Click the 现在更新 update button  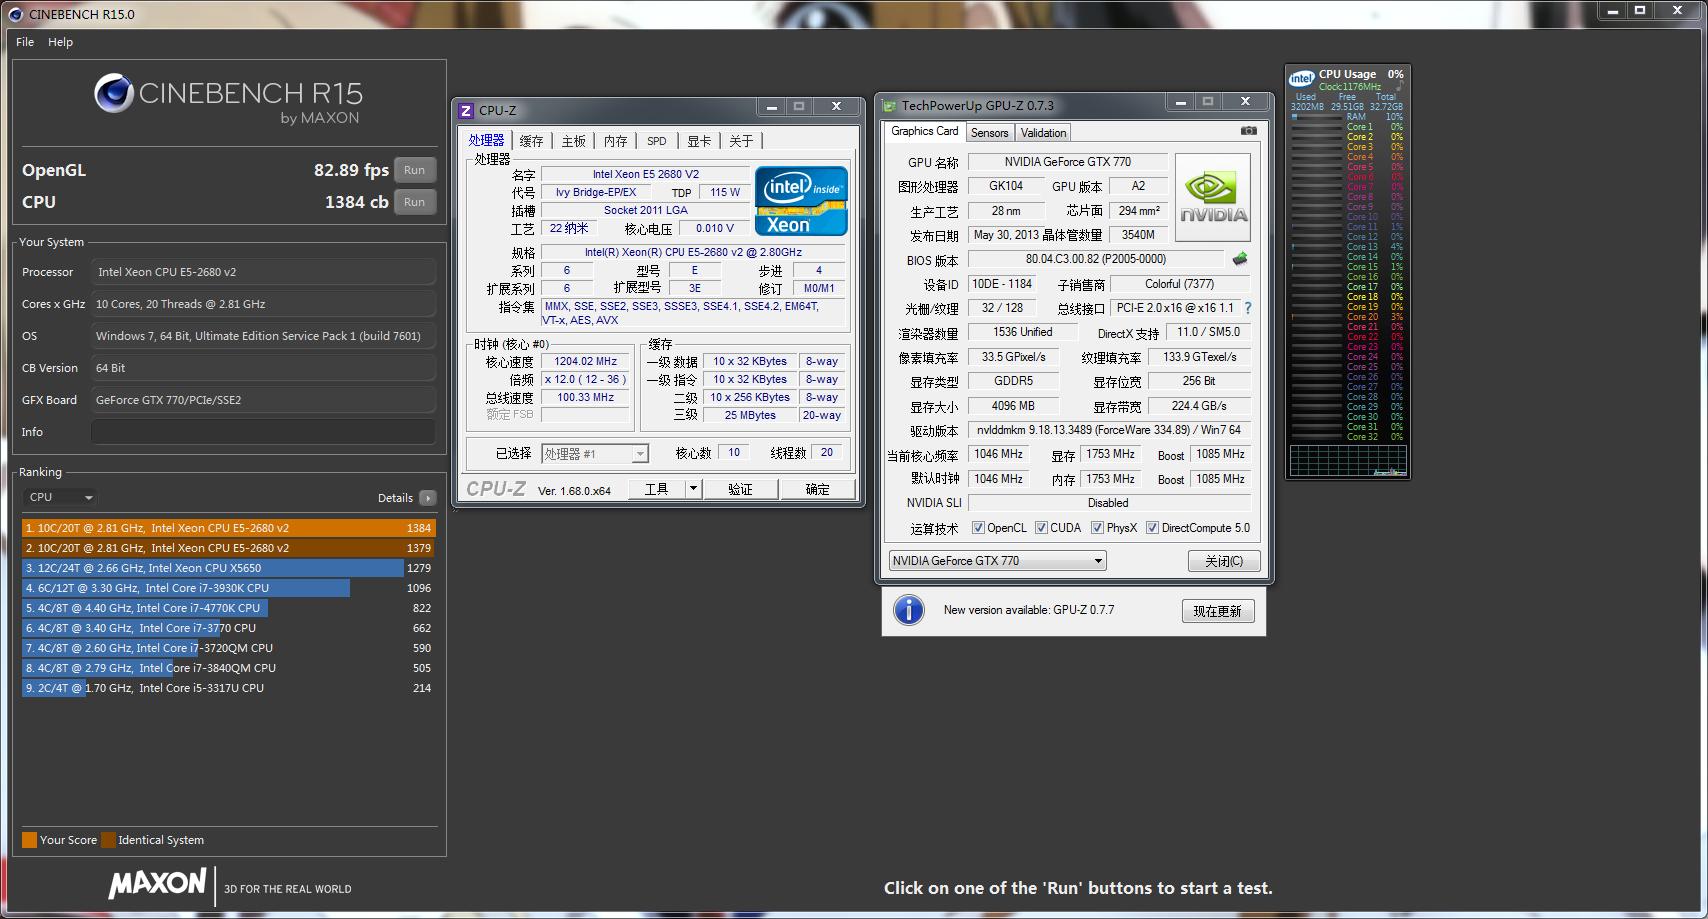(1218, 610)
